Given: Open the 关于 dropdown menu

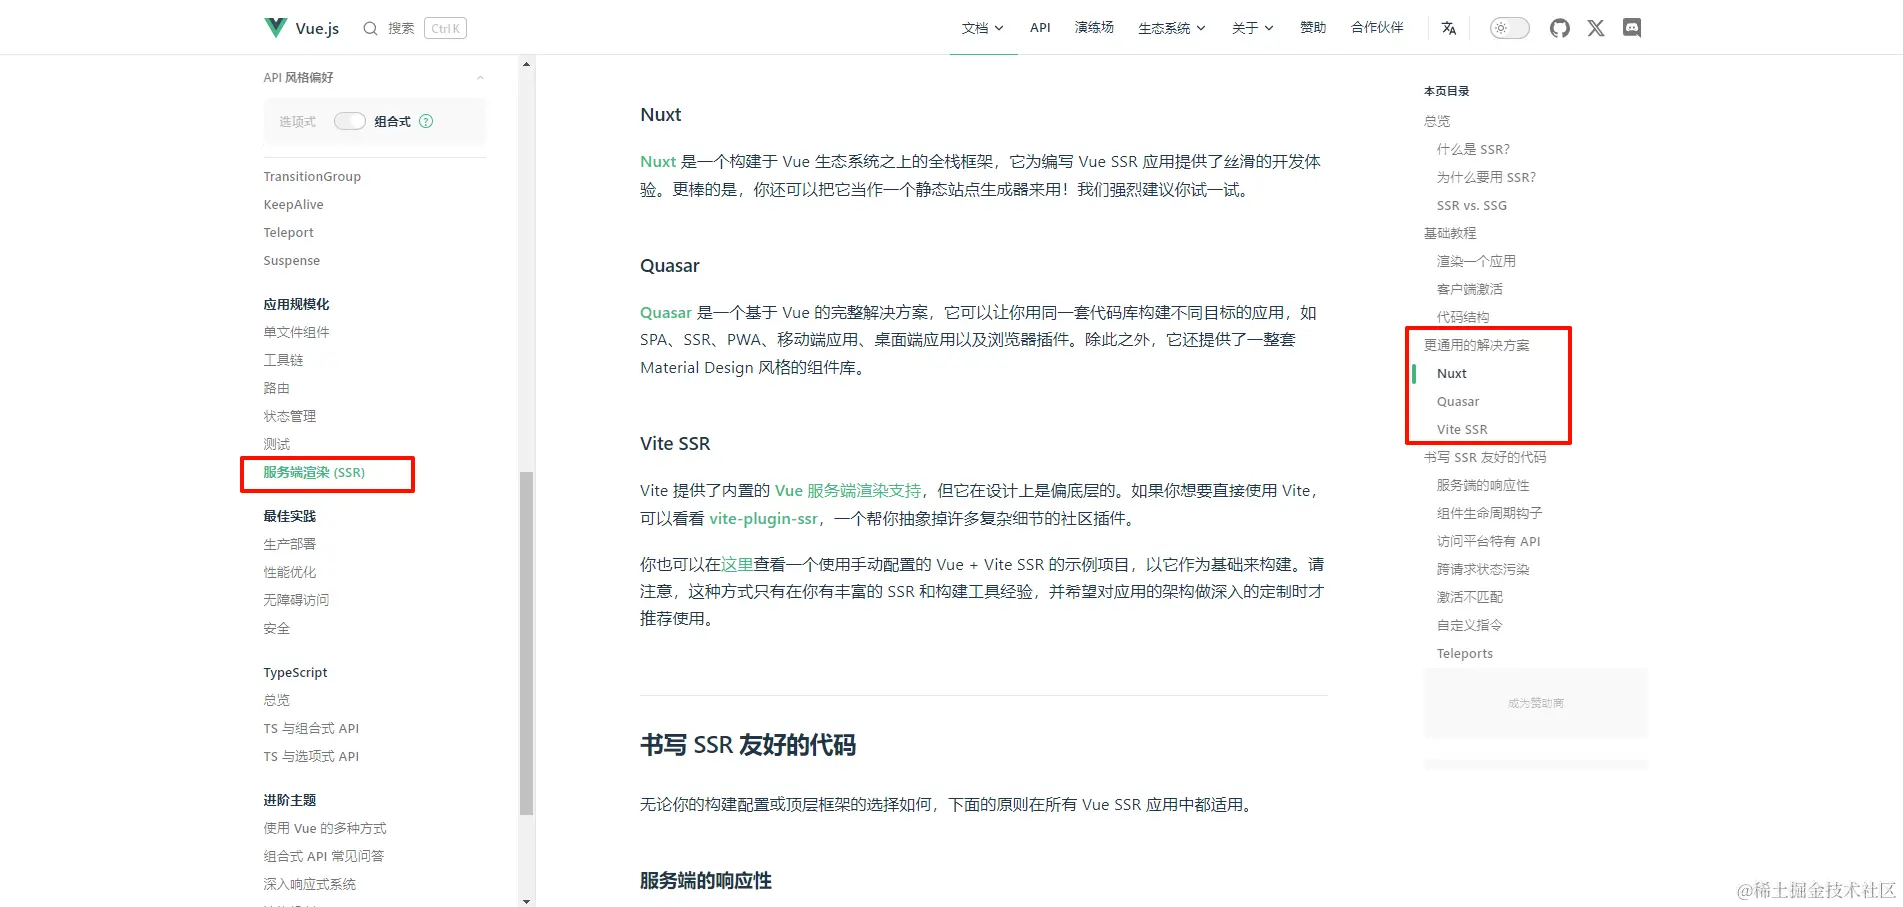Looking at the screenshot, I should click(x=1251, y=27).
